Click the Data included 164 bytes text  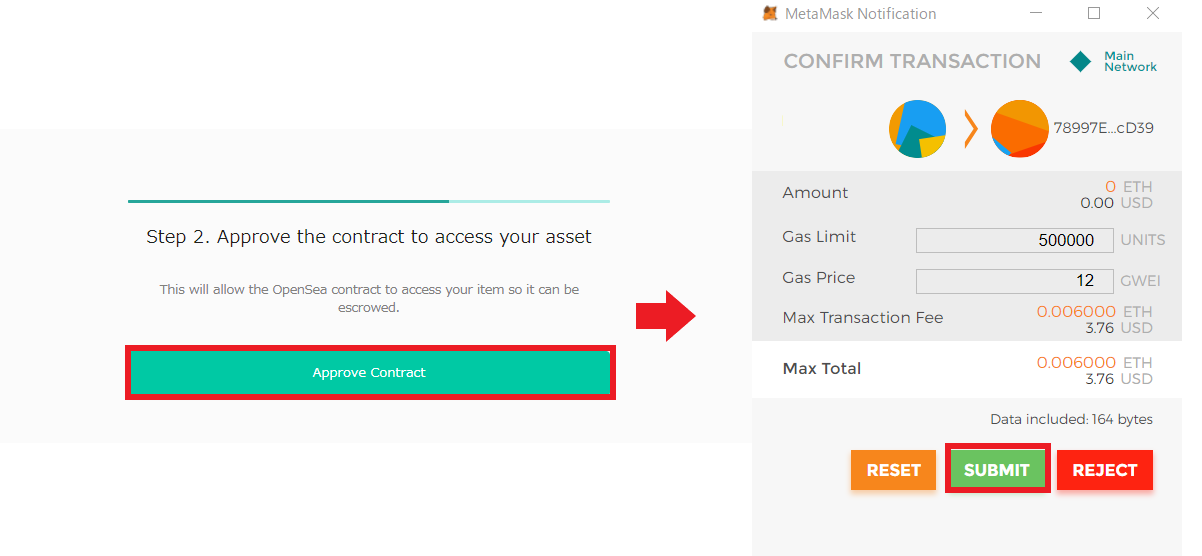click(x=1071, y=419)
